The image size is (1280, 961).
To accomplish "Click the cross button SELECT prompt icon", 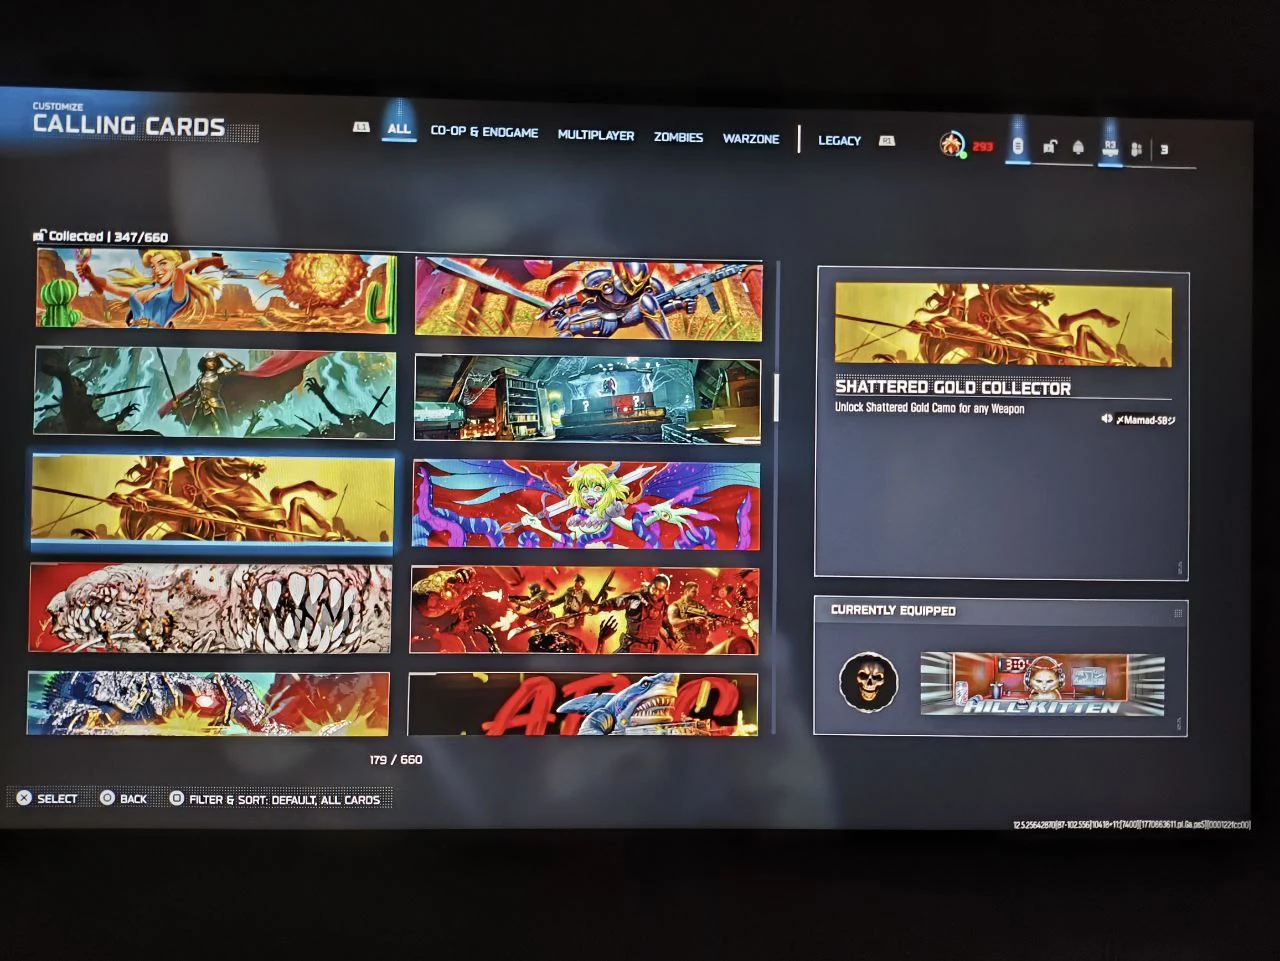I will point(24,797).
